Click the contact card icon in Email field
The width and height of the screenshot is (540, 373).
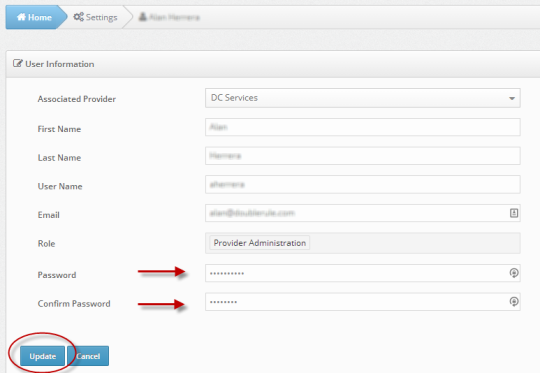click(514, 213)
